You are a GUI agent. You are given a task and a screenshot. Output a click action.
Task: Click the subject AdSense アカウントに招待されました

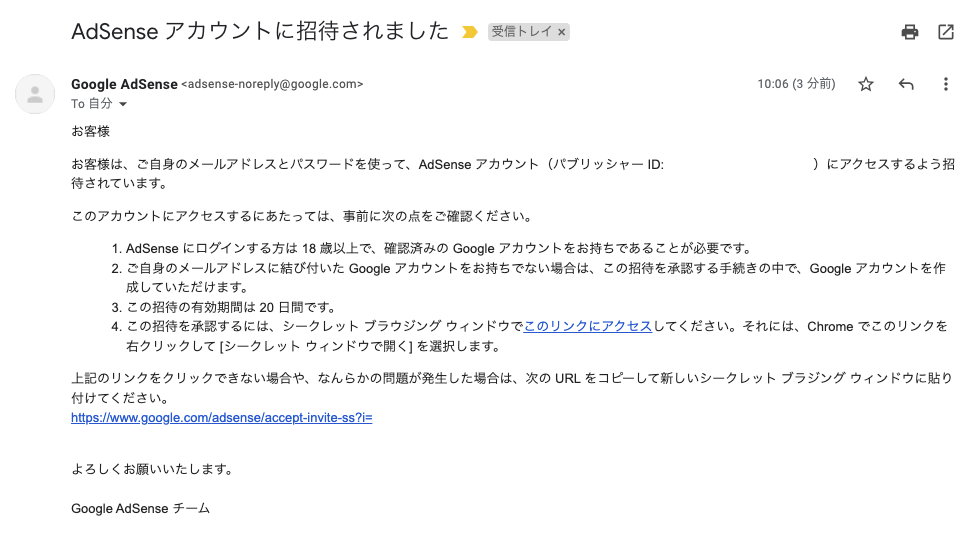click(x=260, y=31)
